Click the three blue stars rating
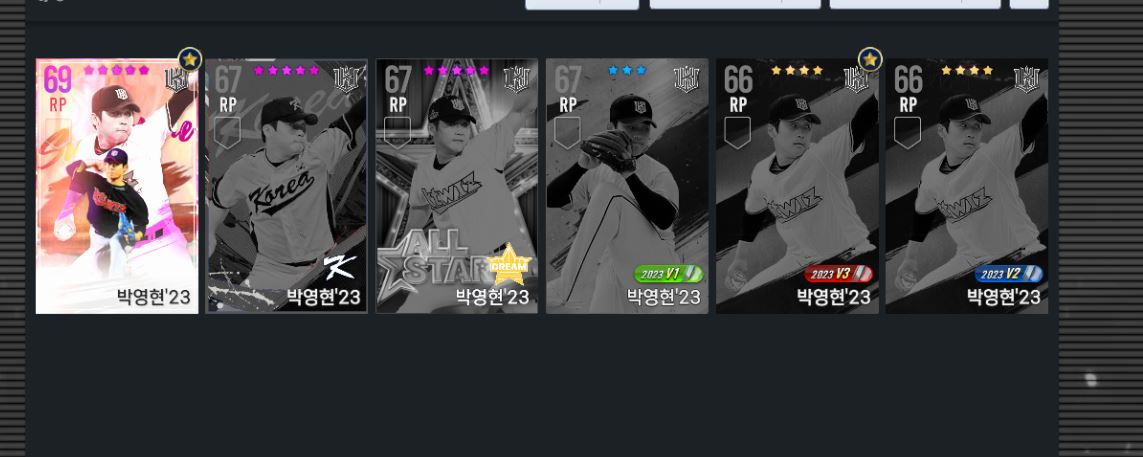 tap(627, 70)
